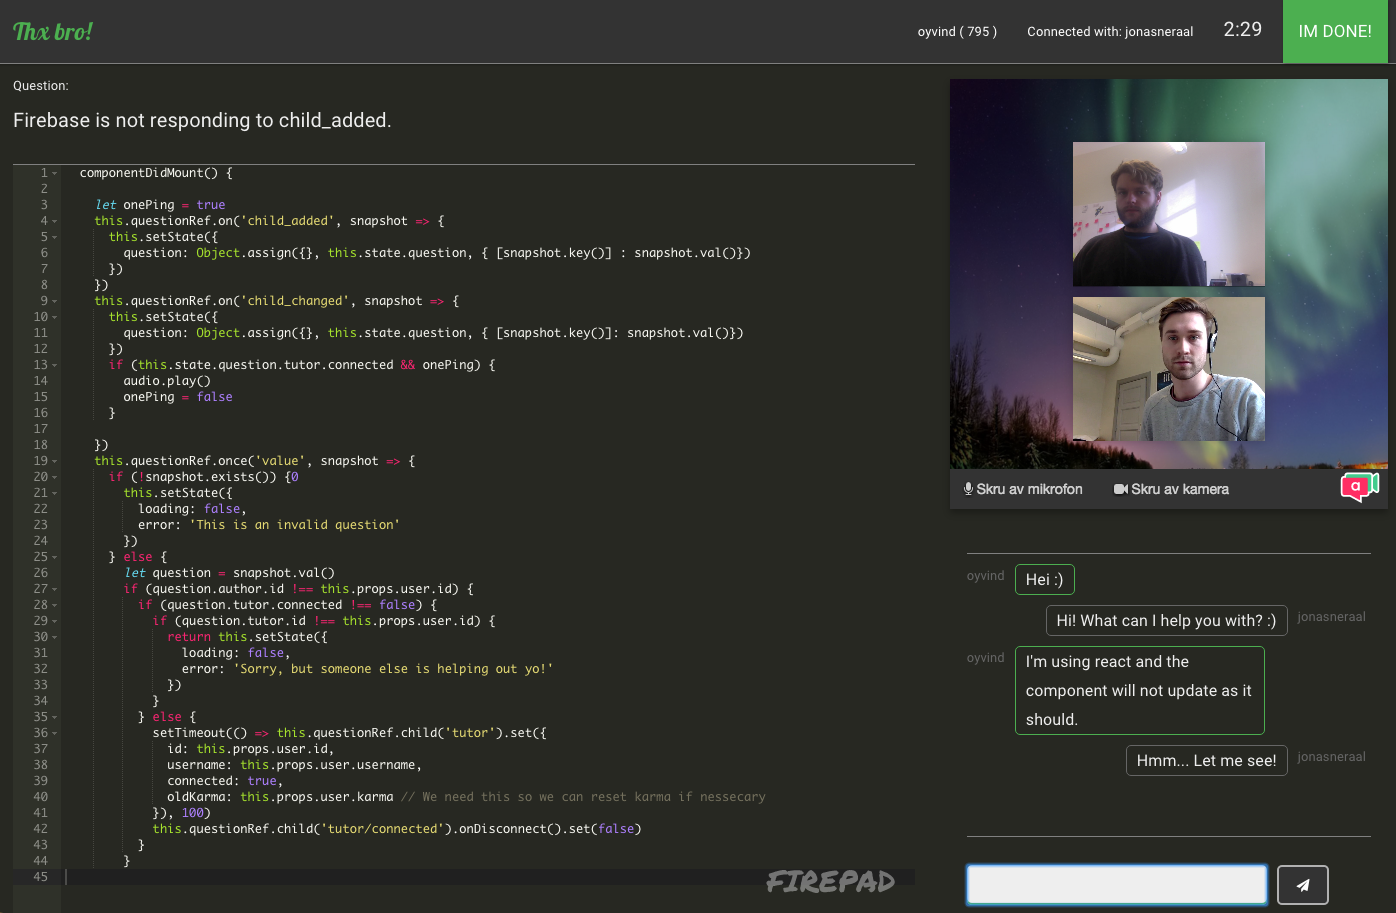Click the IM DONE! button
1396x913 pixels.
click(1335, 31)
